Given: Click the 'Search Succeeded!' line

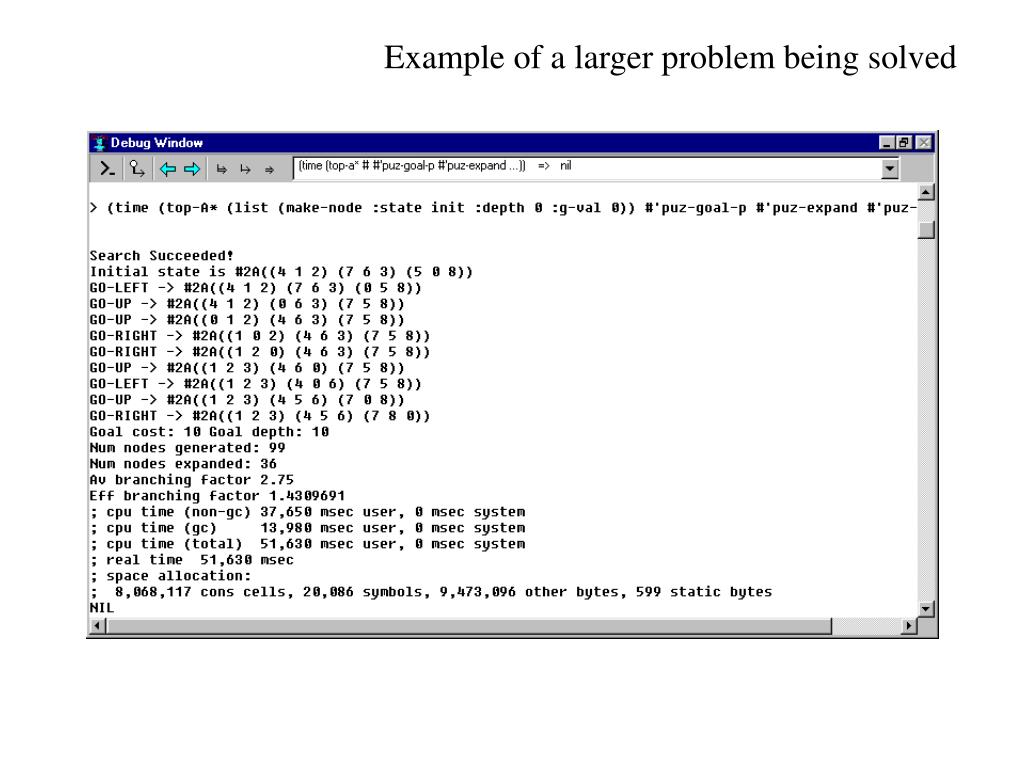Looking at the screenshot, I should point(161,255).
